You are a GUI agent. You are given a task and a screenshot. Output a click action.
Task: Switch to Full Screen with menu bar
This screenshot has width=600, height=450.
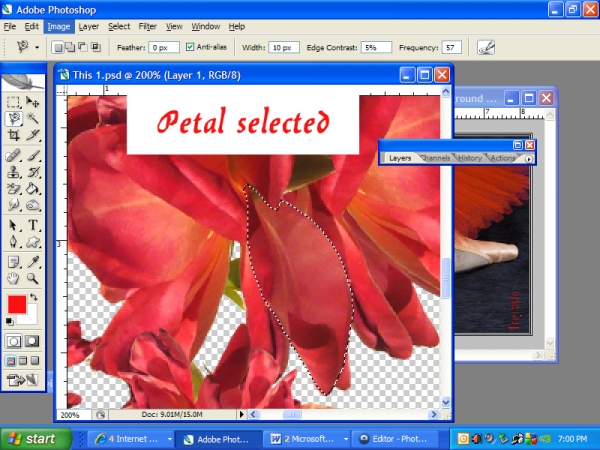(23, 360)
